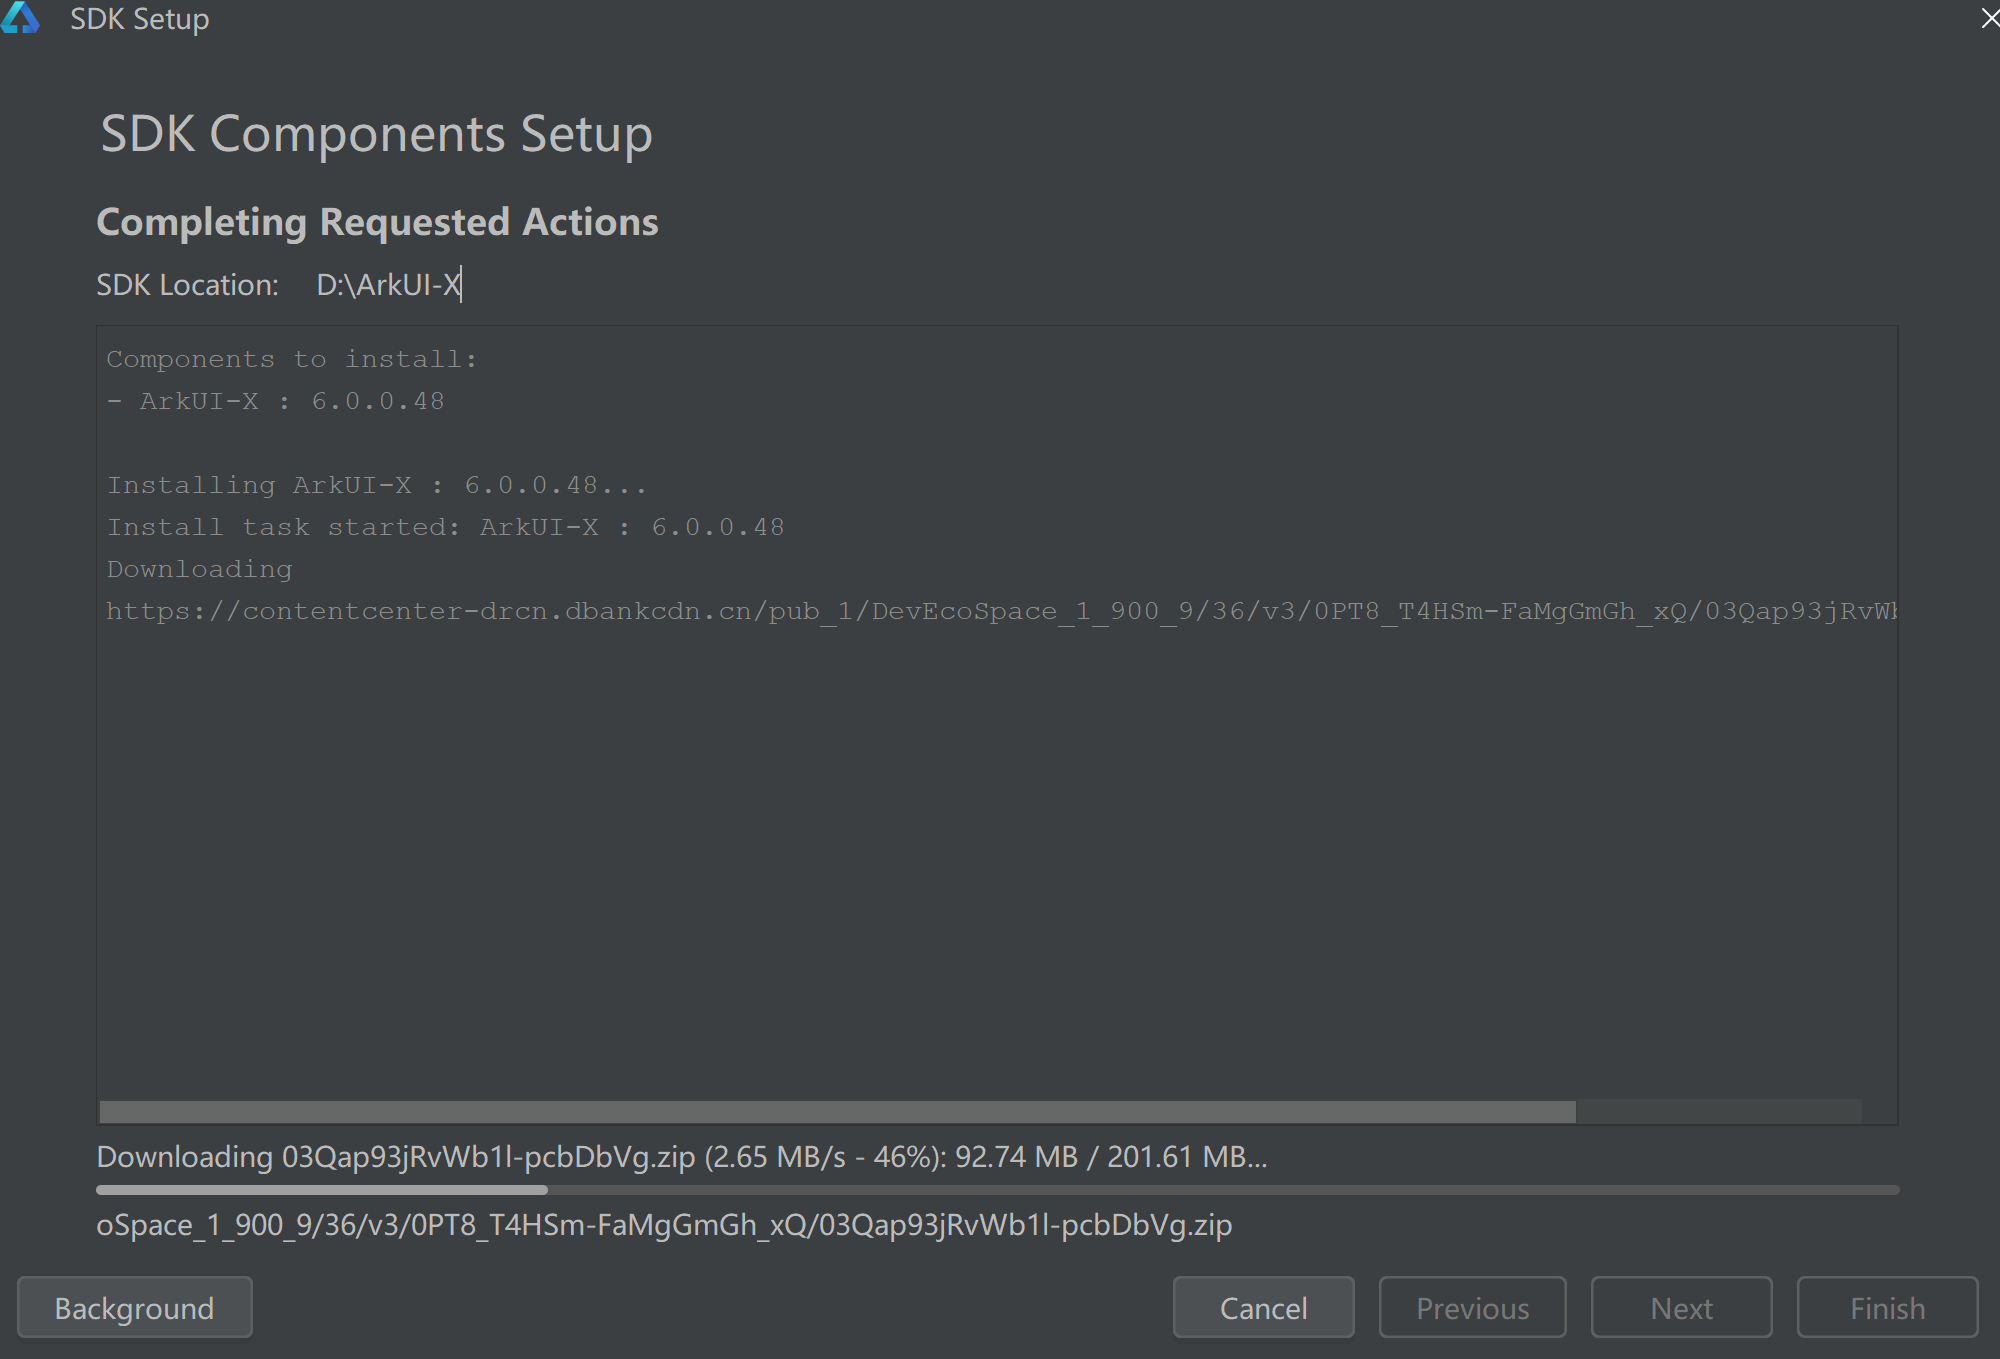The image size is (2000, 1359).
Task: Close the SDK Setup dialog
Action: (x=1989, y=18)
